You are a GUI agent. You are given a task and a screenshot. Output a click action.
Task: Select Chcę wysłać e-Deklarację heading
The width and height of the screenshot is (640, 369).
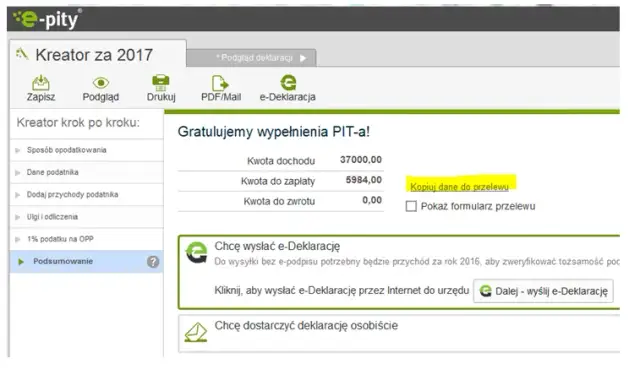277,246
